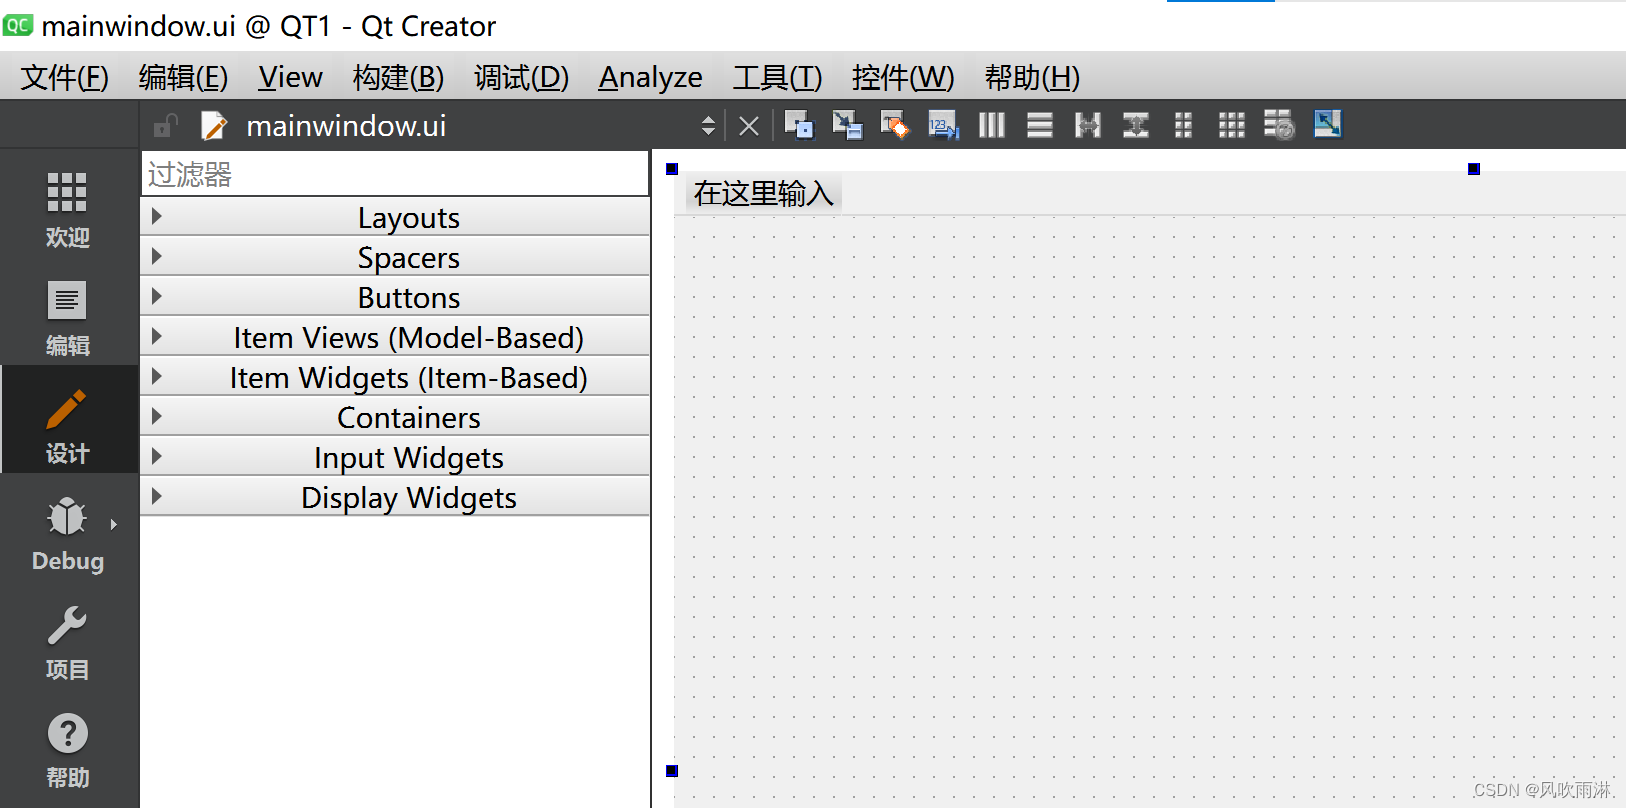Image resolution: width=1626 pixels, height=808 pixels.
Task: Open the Help (帮助) mode
Action: [68, 750]
